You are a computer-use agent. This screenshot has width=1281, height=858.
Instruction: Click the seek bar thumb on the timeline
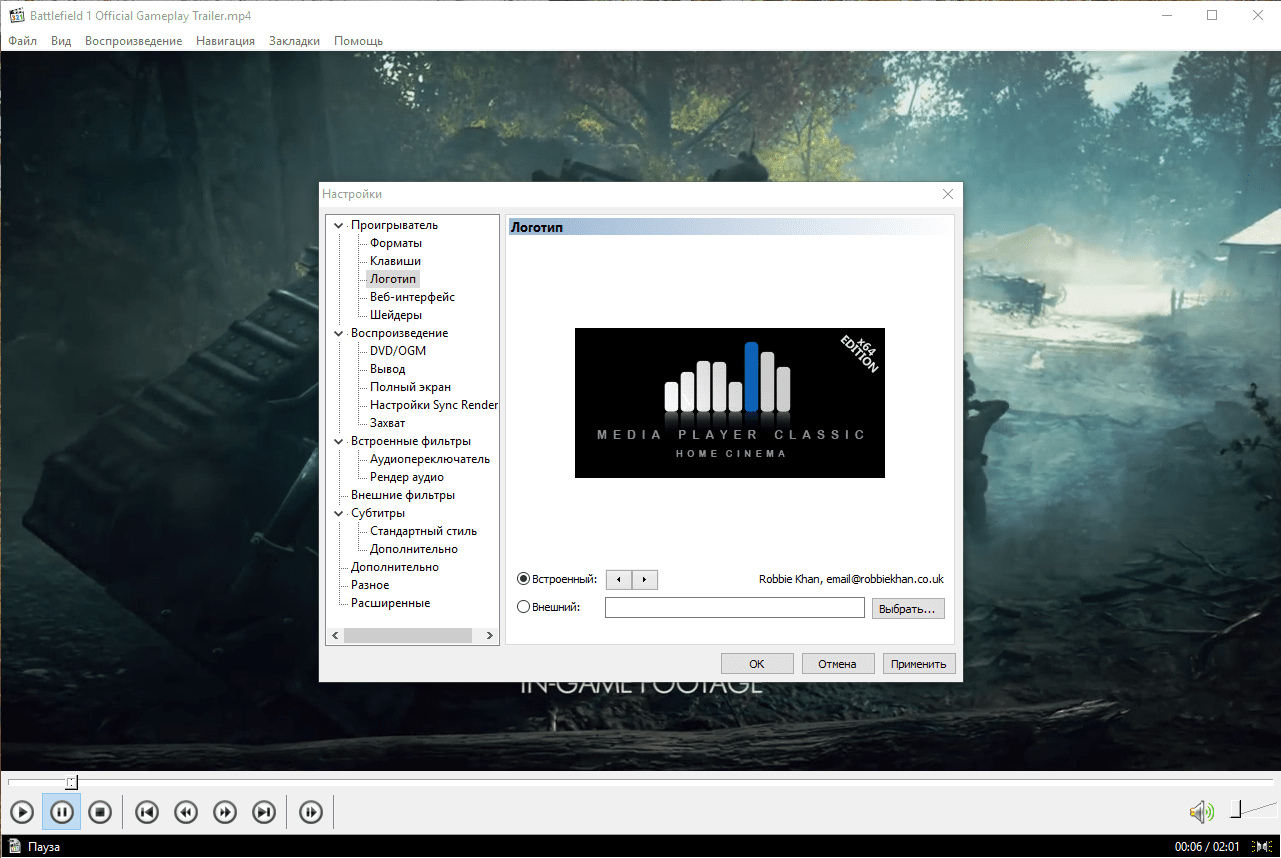(72, 782)
